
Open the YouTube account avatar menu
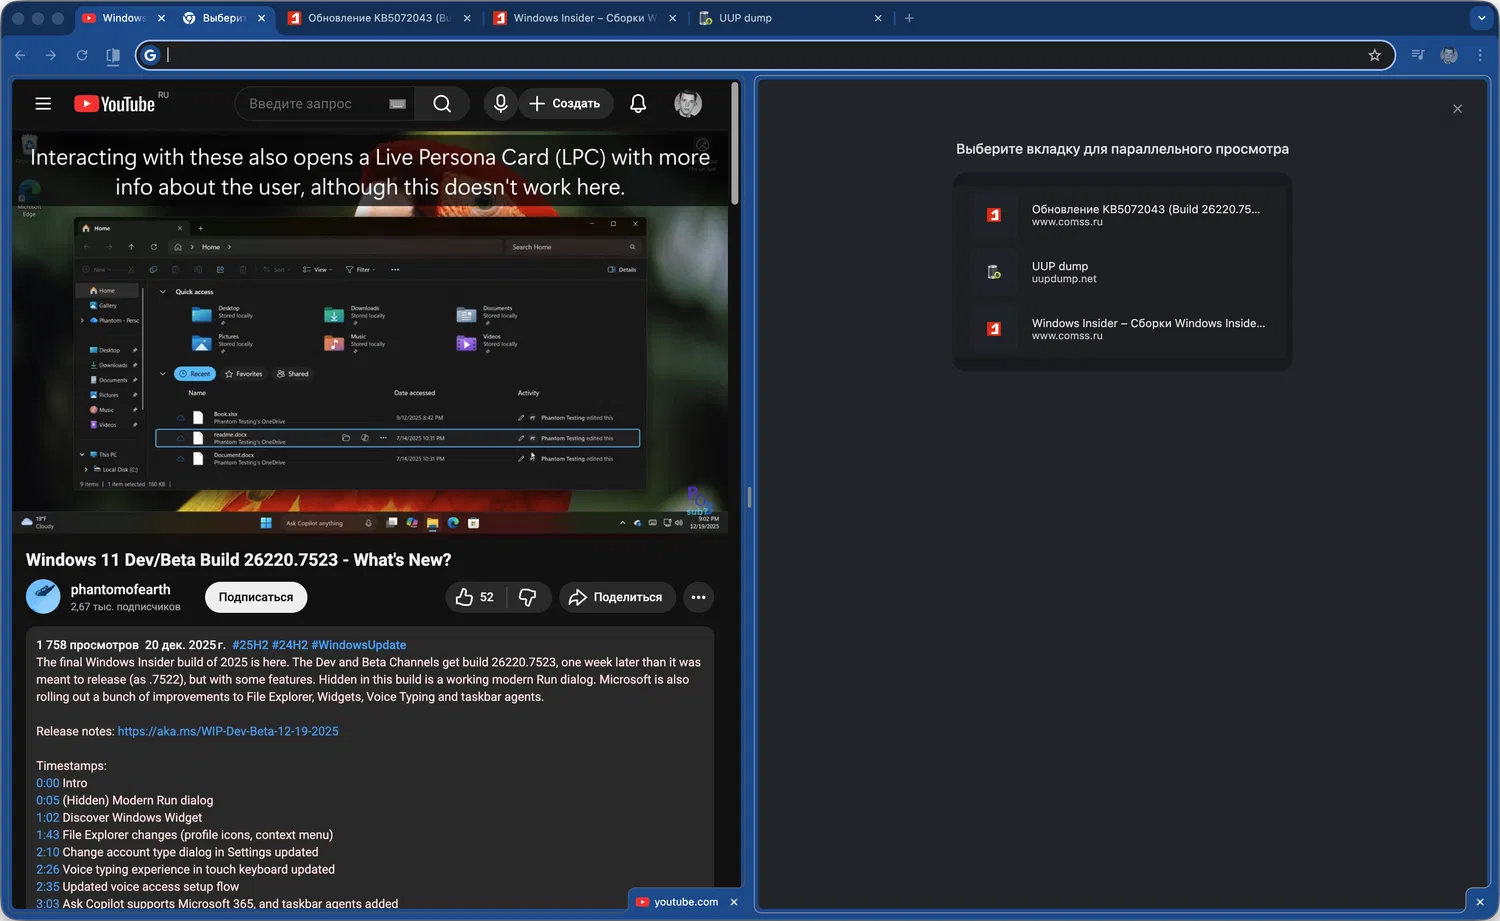pos(688,104)
